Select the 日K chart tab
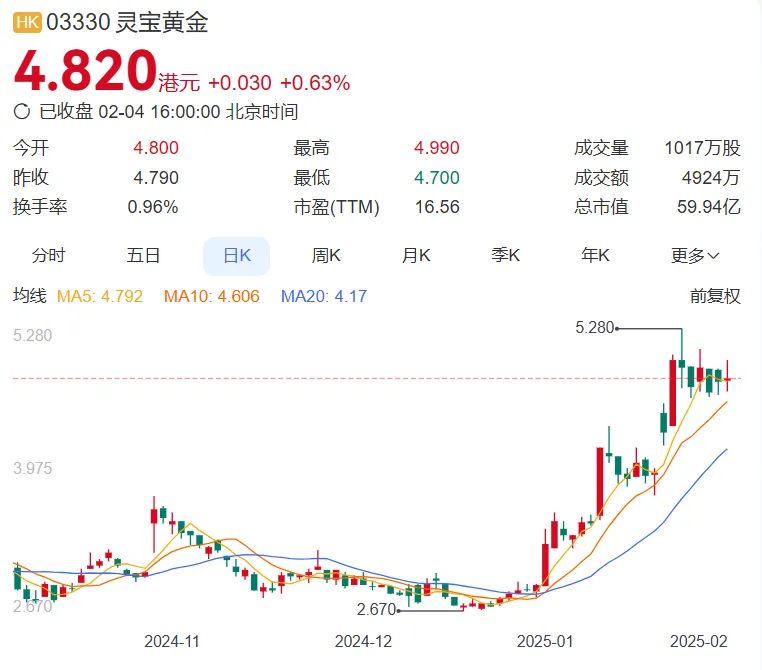The height and width of the screenshot is (670, 762). point(237,256)
